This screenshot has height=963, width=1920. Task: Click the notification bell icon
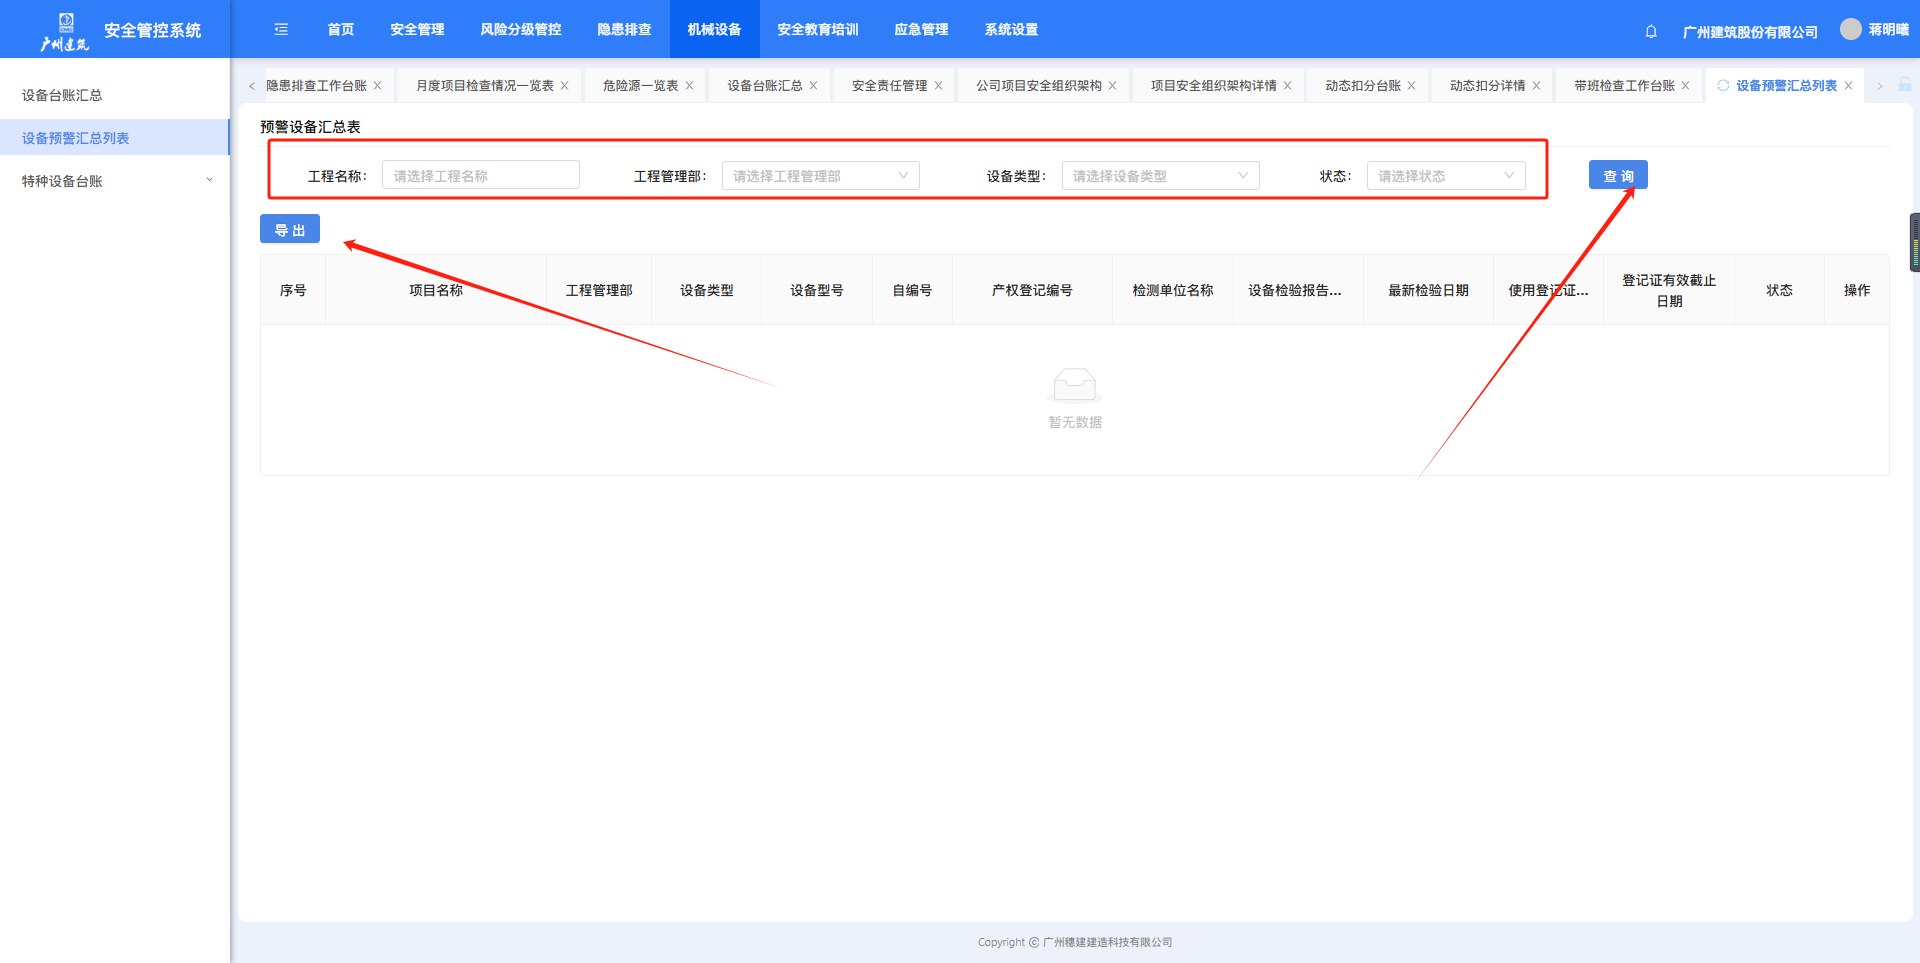tap(1651, 31)
